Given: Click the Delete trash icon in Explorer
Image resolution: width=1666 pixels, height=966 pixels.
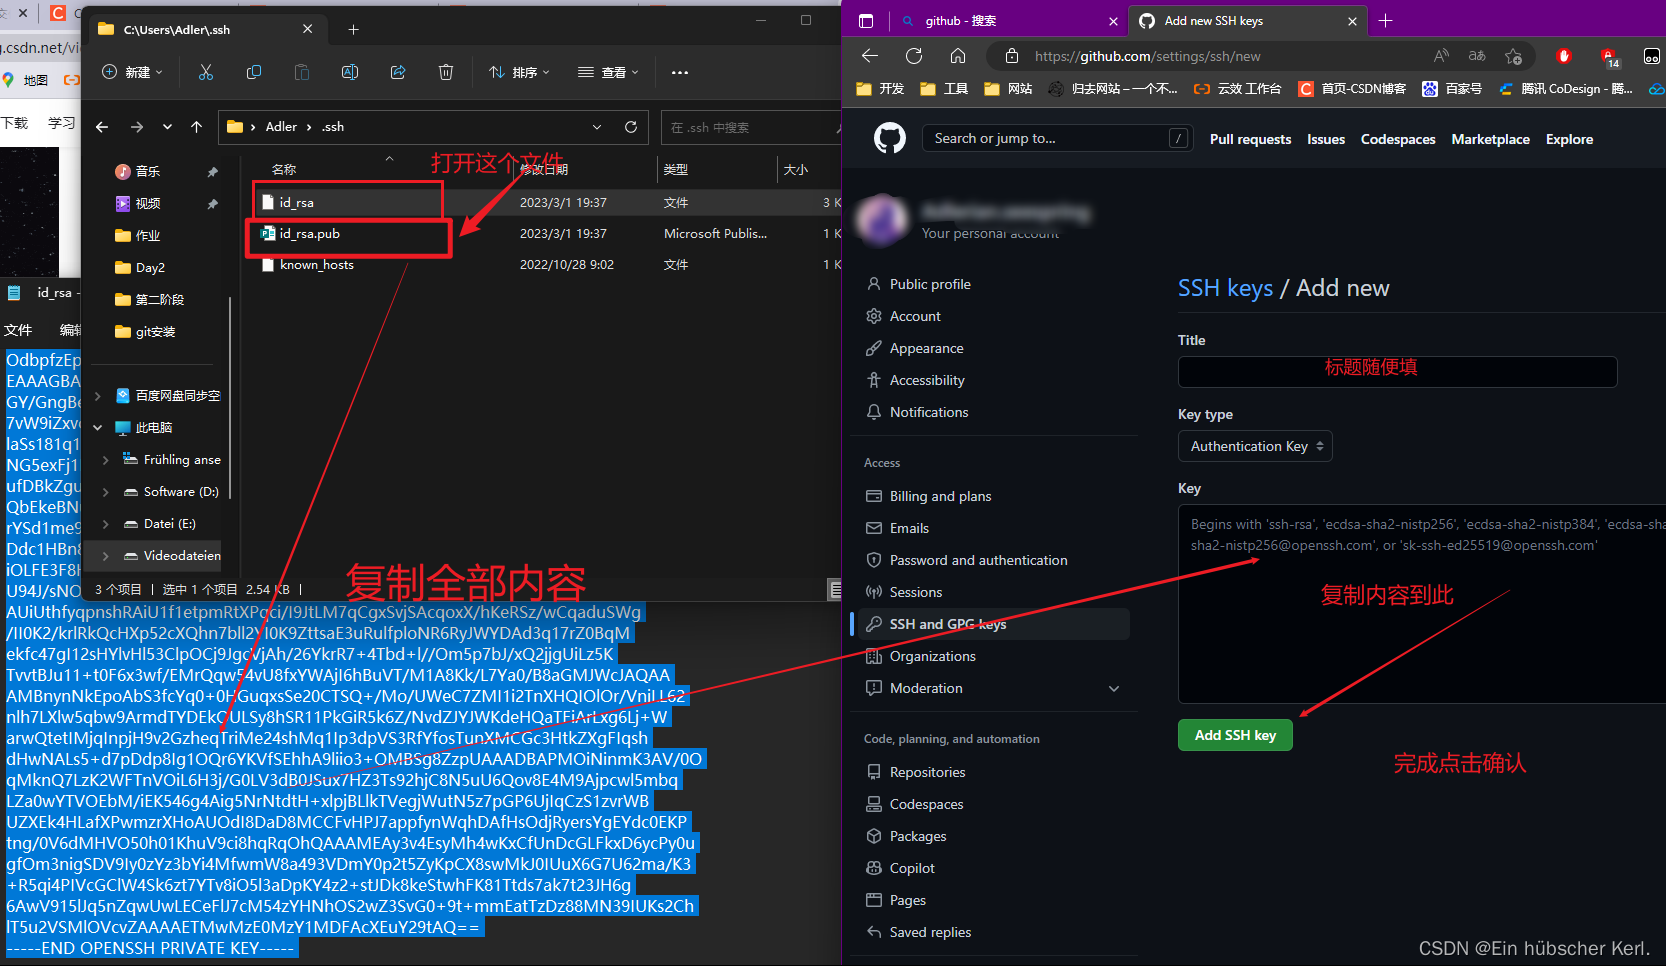Looking at the screenshot, I should point(446,72).
